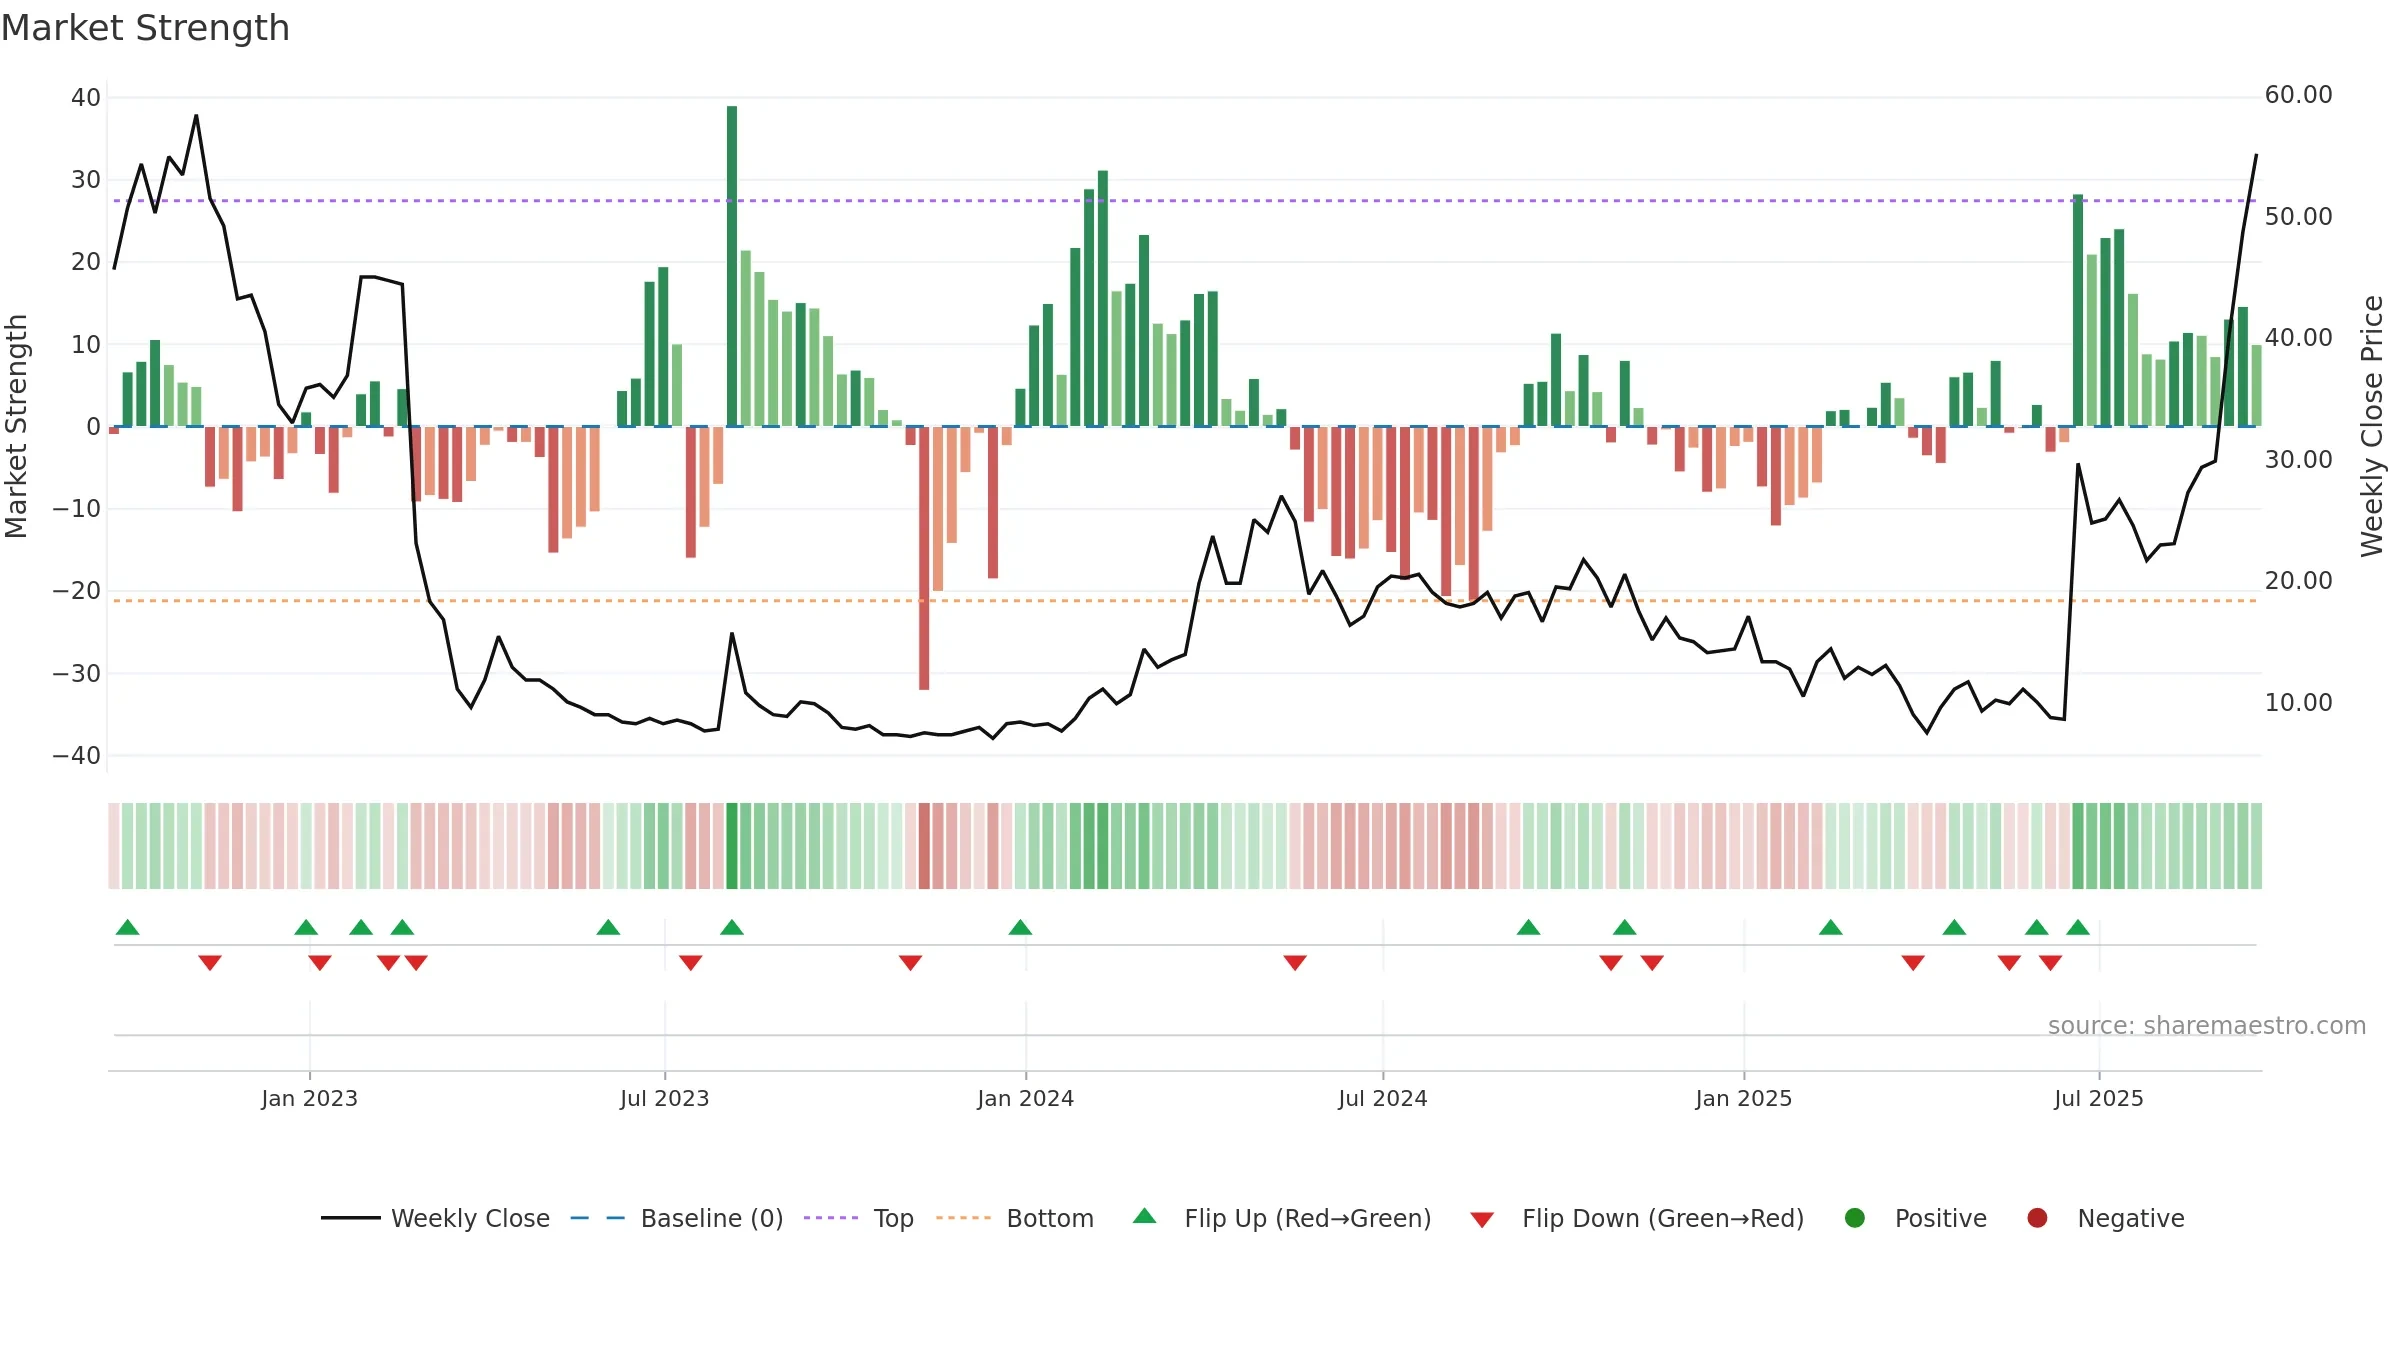
Task: Select the Jan 2023 axis label
Action: [310, 1098]
